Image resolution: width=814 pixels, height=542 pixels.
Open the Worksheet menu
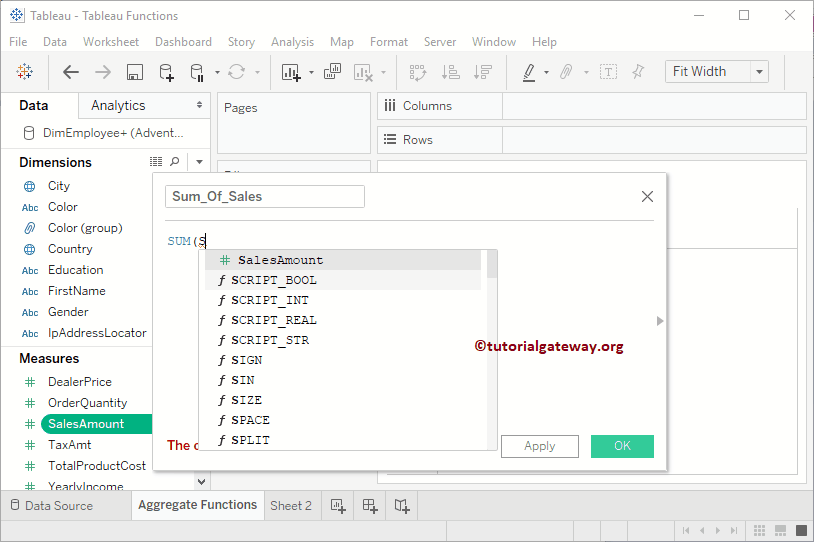click(x=111, y=42)
